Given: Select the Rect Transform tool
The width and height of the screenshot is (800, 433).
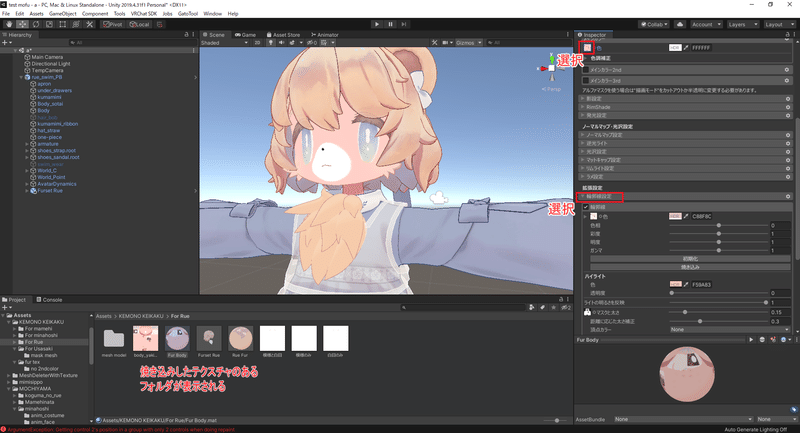Looking at the screenshot, I should [62, 24].
